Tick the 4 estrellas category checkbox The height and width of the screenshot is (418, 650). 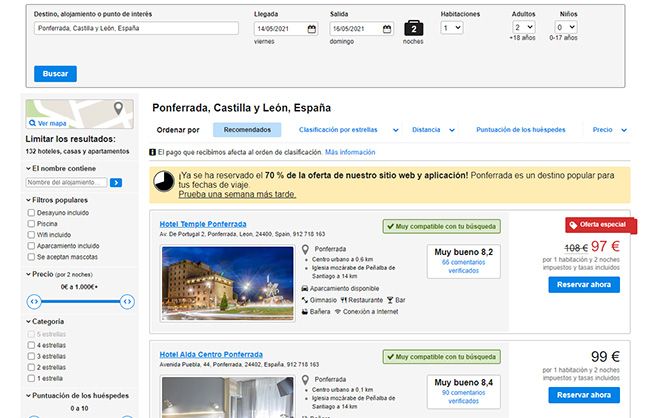[31, 345]
